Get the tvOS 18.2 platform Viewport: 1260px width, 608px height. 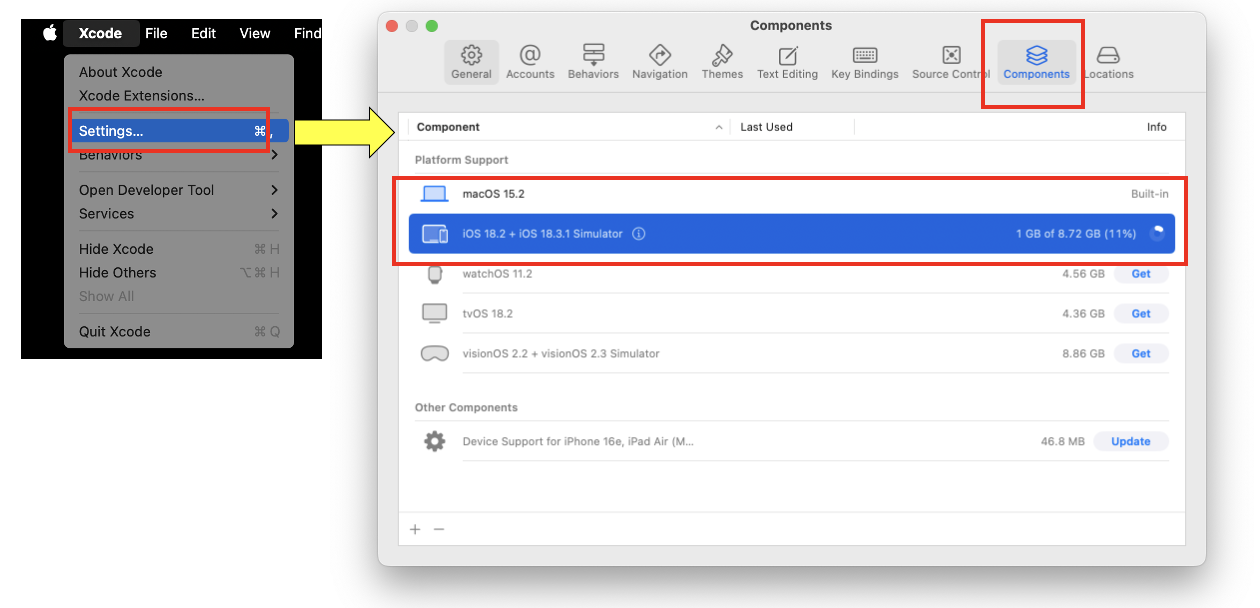[1140, 314]
